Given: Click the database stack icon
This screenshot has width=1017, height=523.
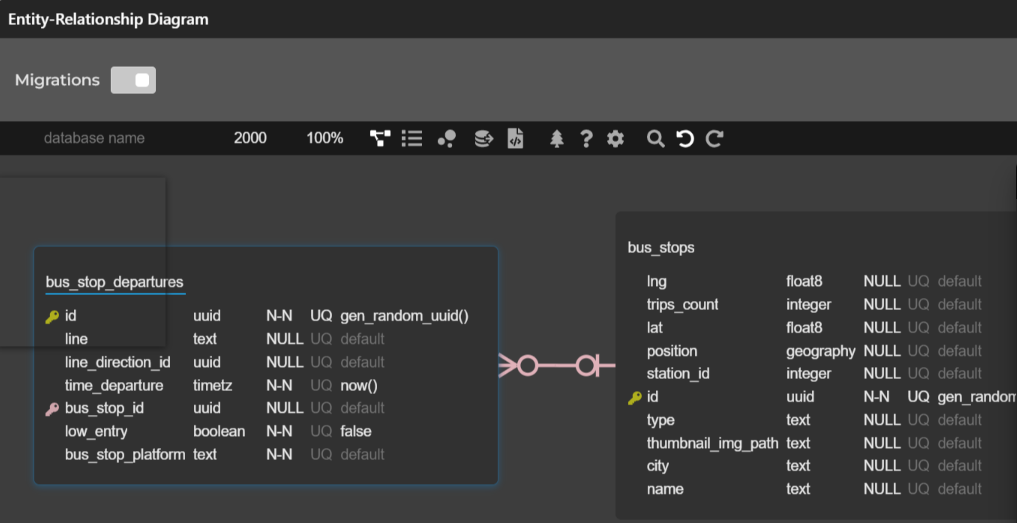Looking at the screenshot, I should point(483,139).
